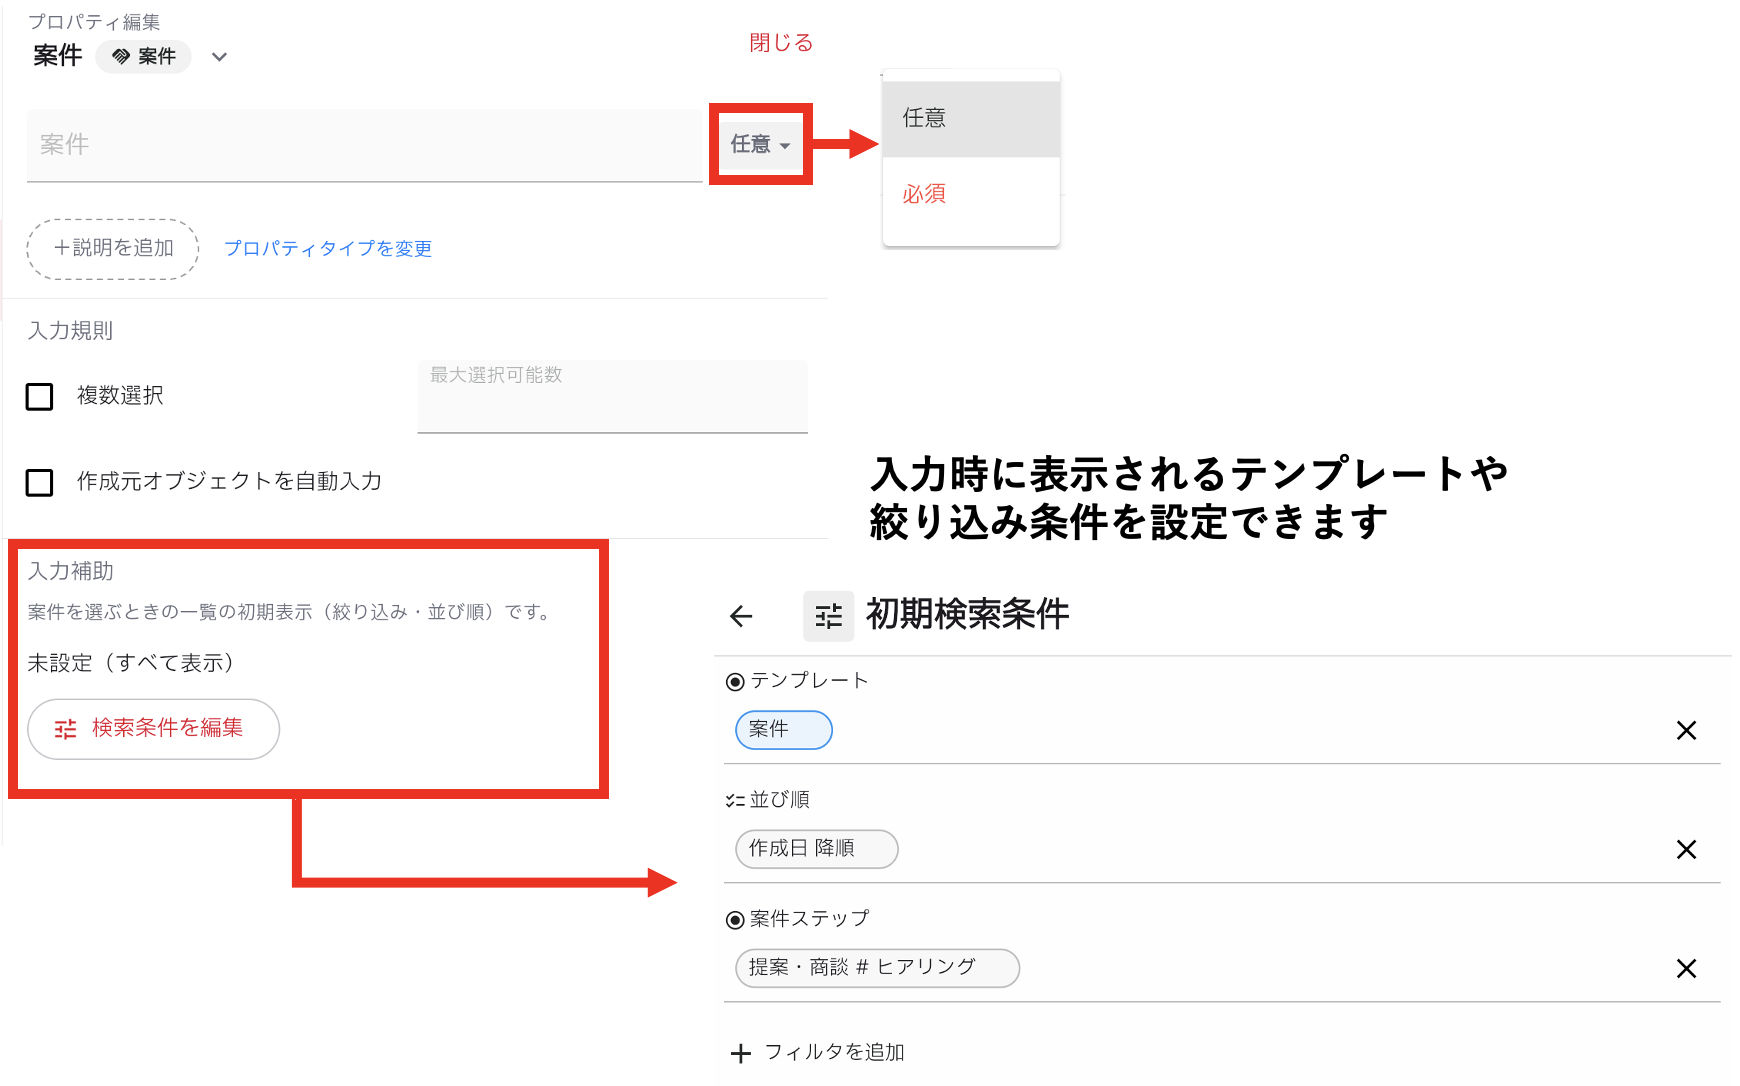Screen dimensions: 1740x1086
Task: Choose 必須 in the dropdown menu
Action: [x=971, y=195]
